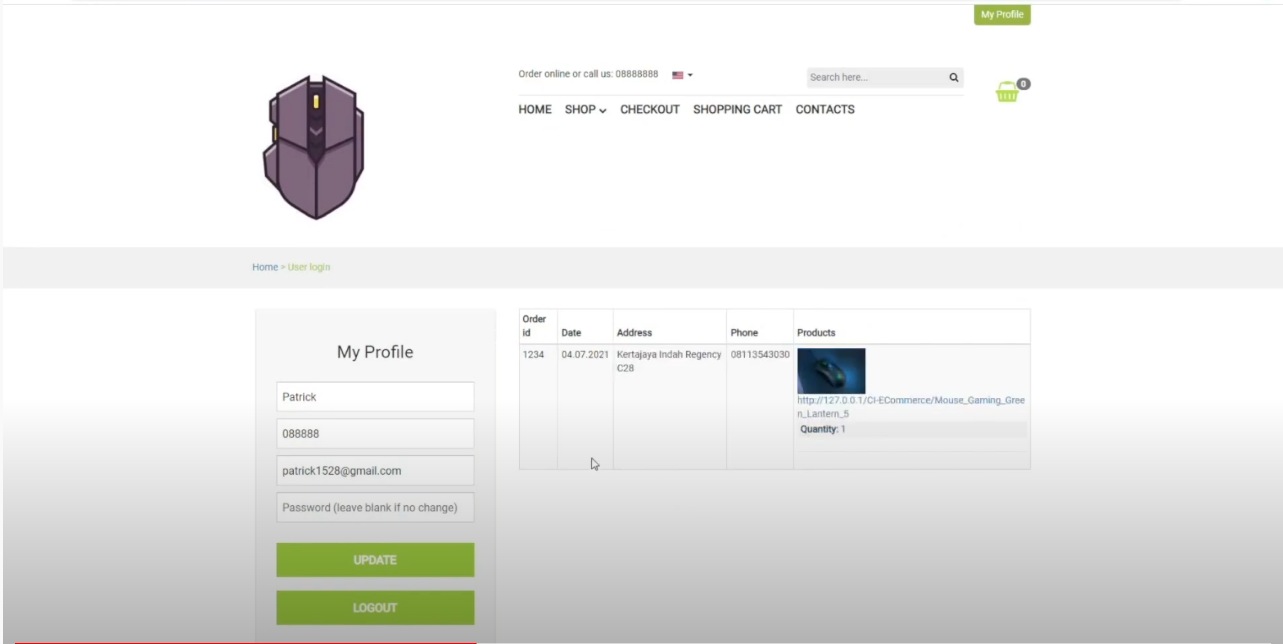The width and height of the screenshot is (1283, 644).
Task: Click the gaming mouse product thumbnail
Action: [x=831, y=371]
